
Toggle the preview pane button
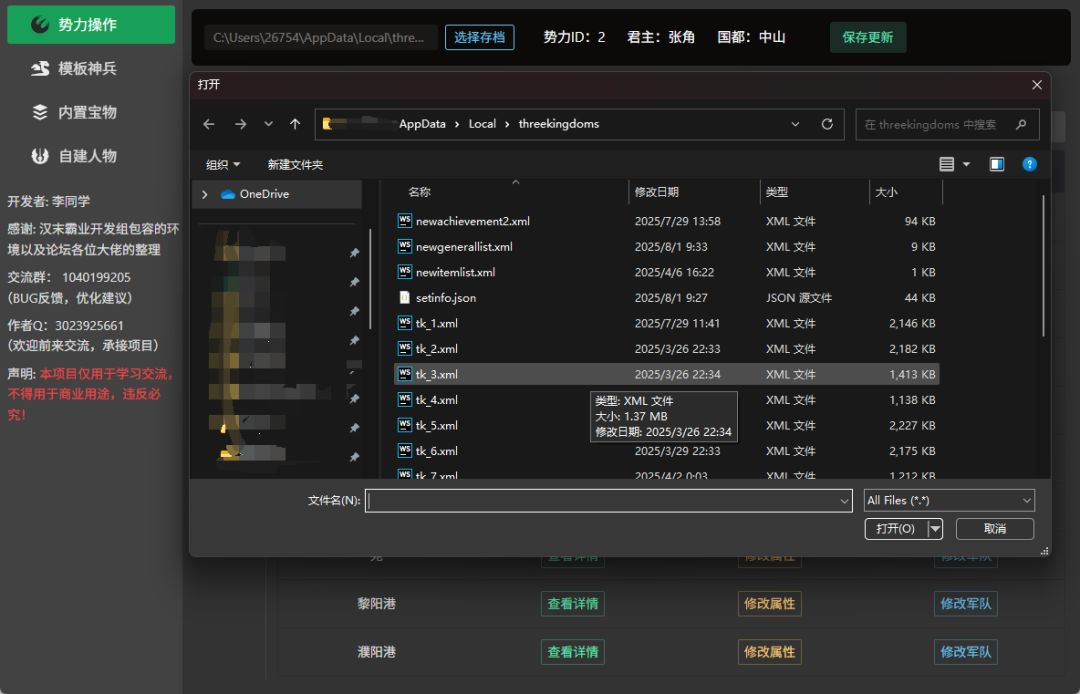(997, 164)
